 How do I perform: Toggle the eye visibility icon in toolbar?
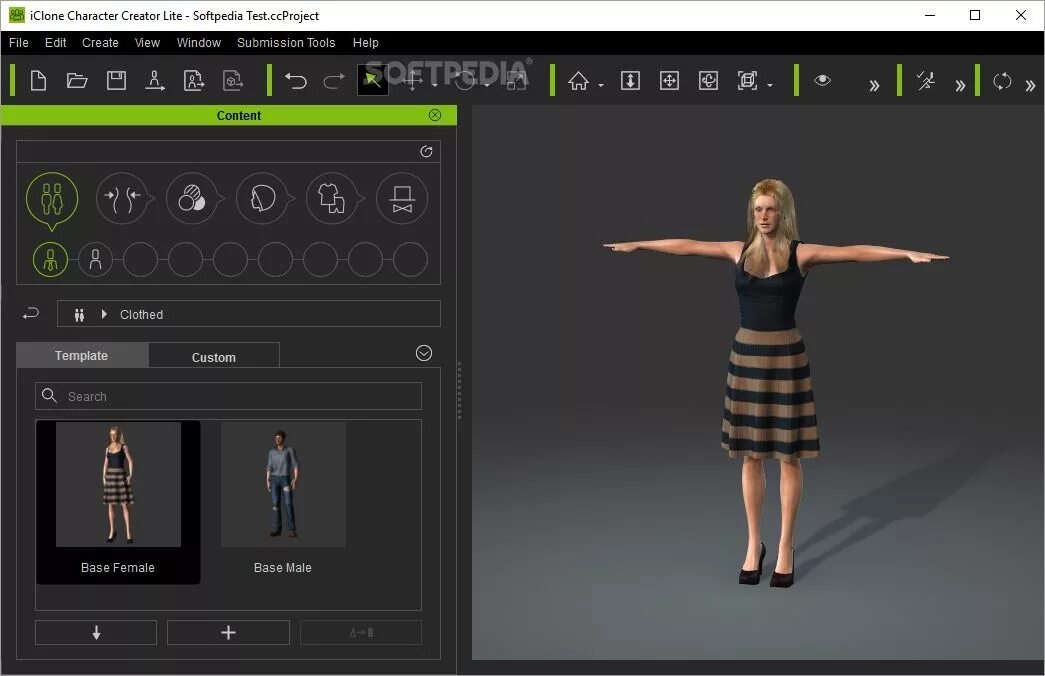click(x=822, y=81)
